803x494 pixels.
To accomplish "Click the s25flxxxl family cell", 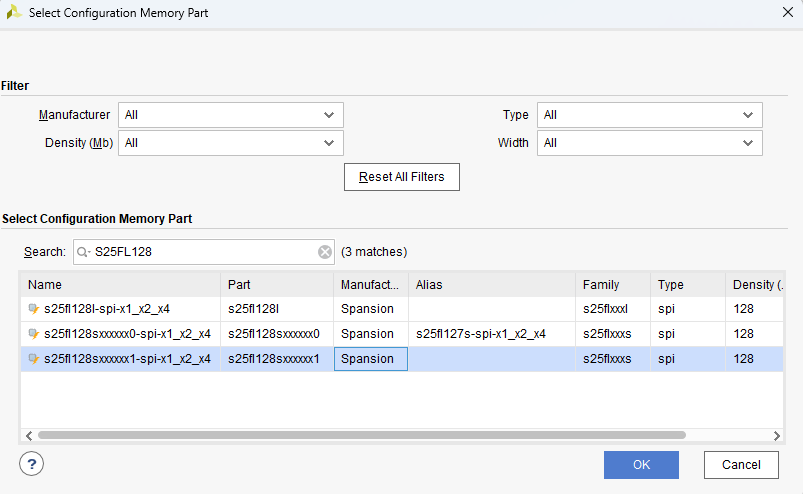I will click(613, 309).
